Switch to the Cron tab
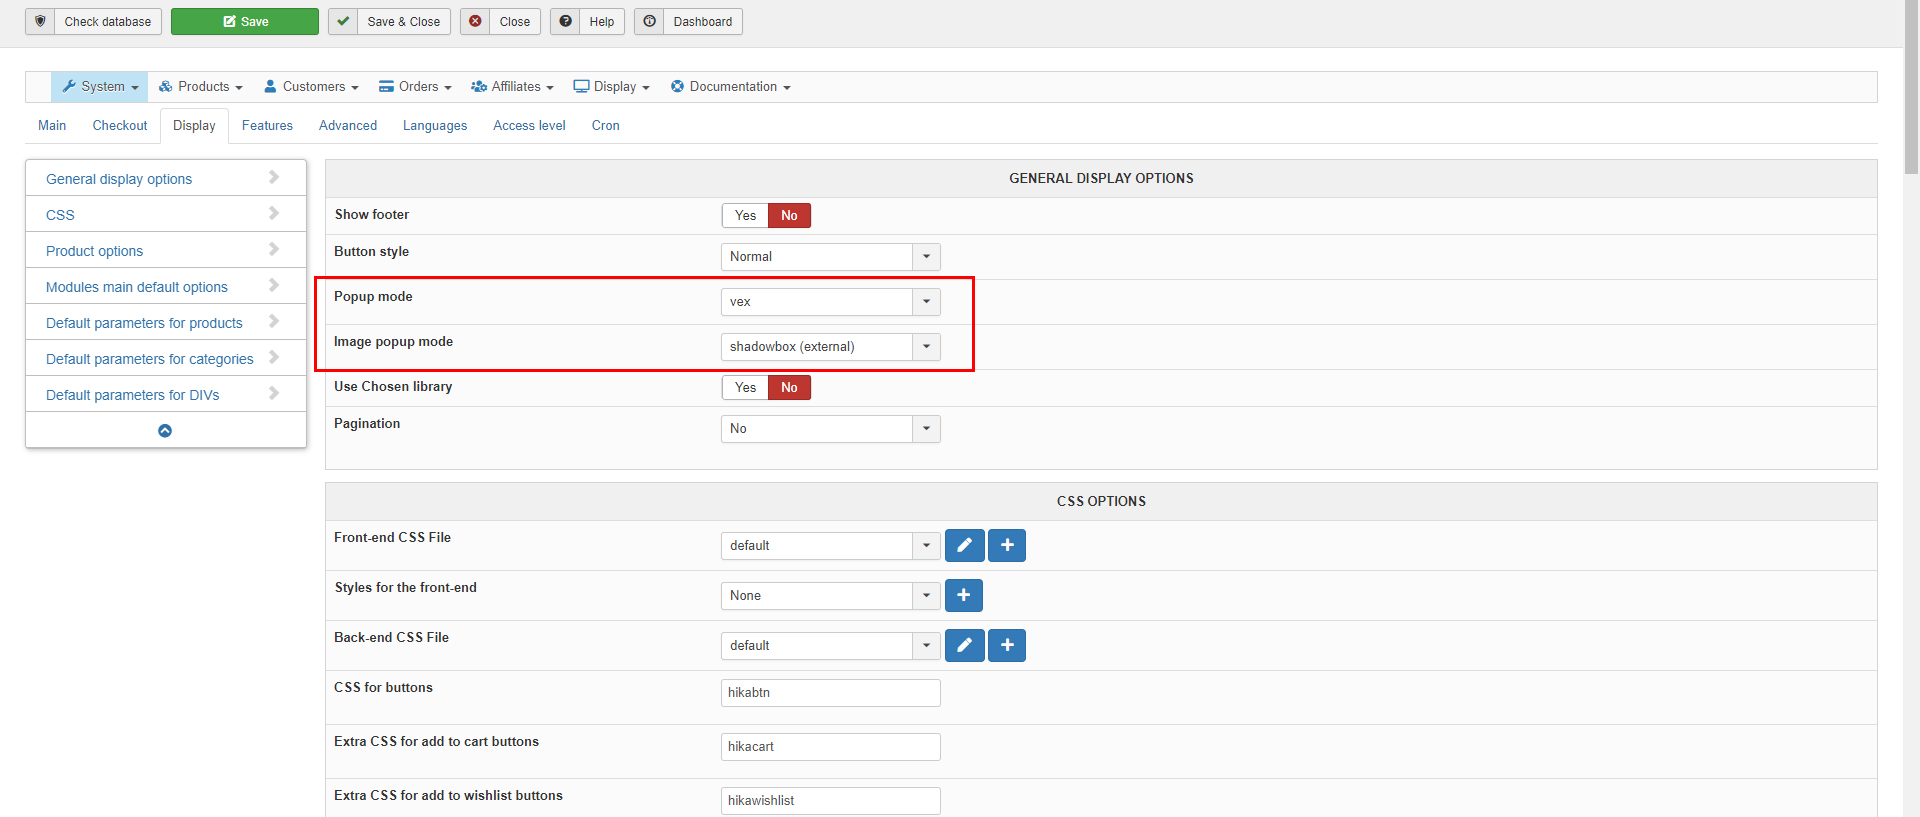This screenshot has width=1920, height=817. tap(606, 126)
